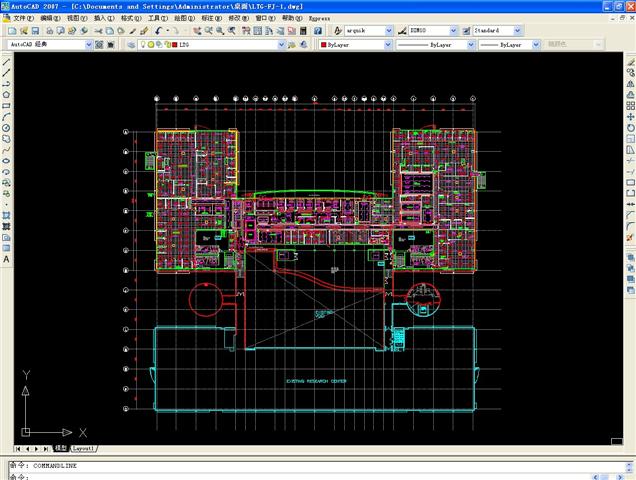Click the Dimension Style icon beside DIM50
The width and height of the screenshot is (636, 480).
(402, 30)
